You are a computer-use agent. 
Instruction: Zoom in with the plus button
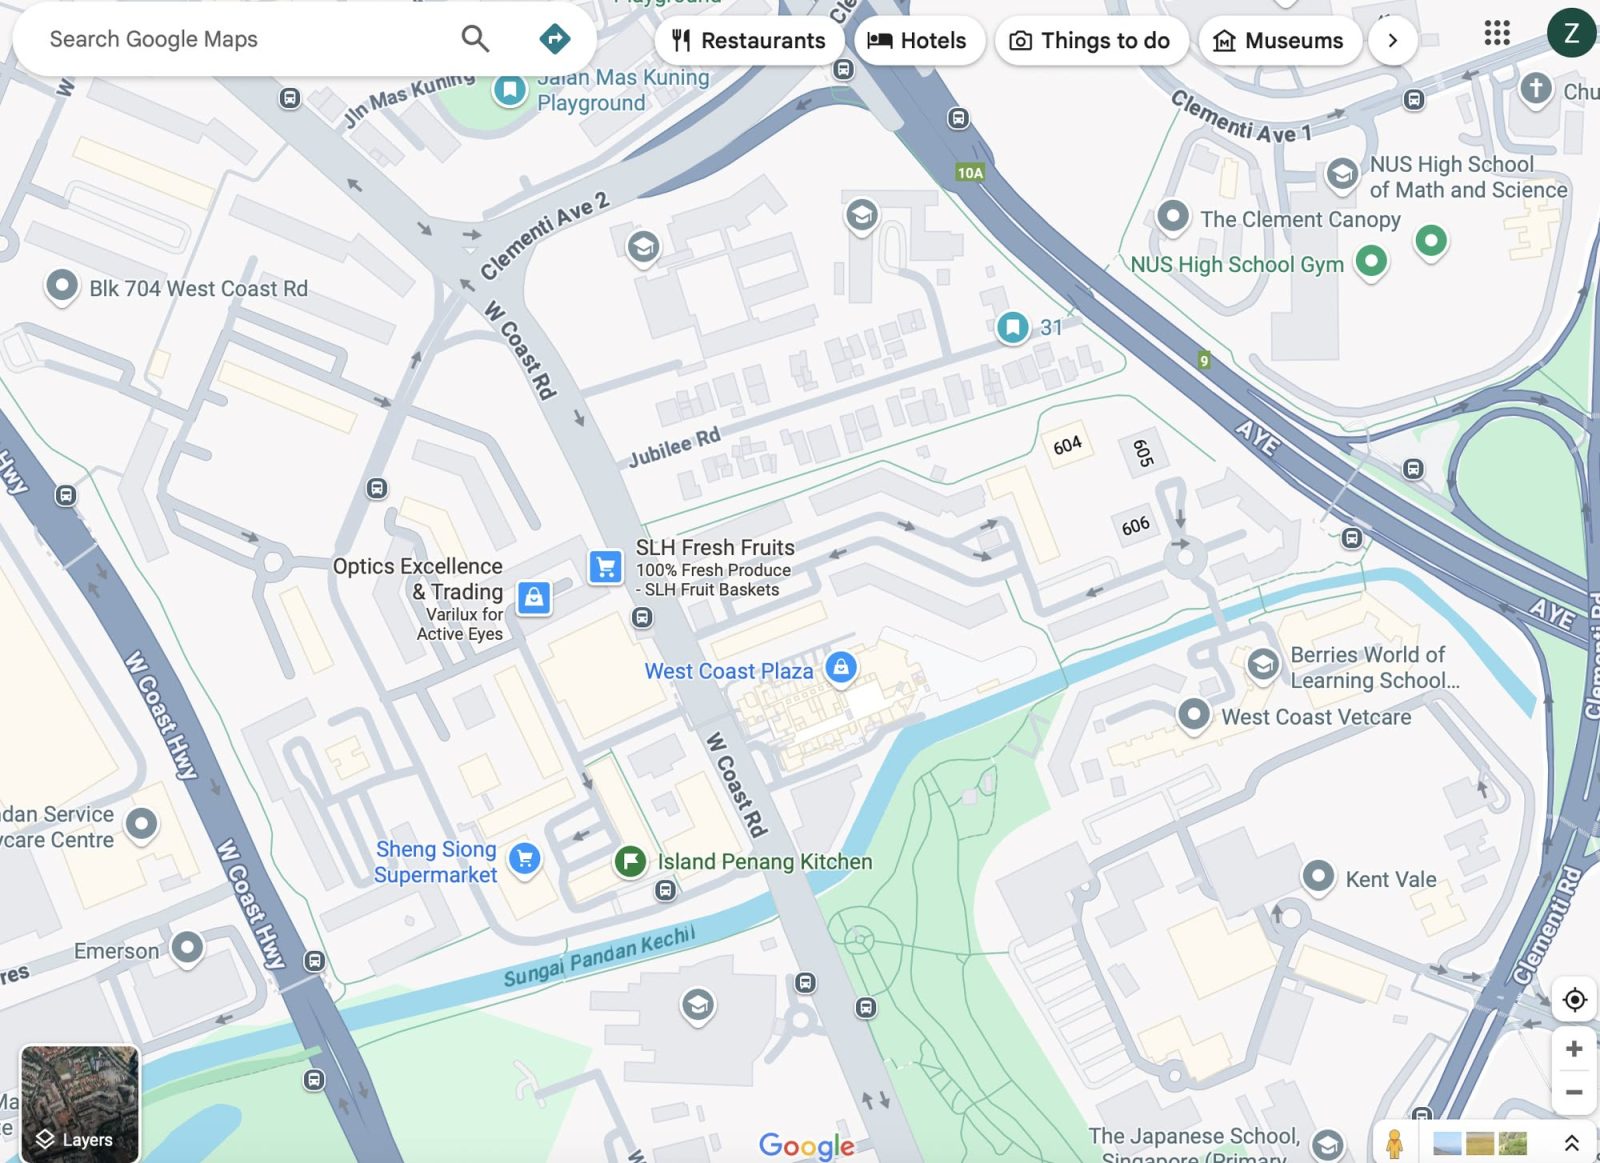click(x=1574, y=1048)
